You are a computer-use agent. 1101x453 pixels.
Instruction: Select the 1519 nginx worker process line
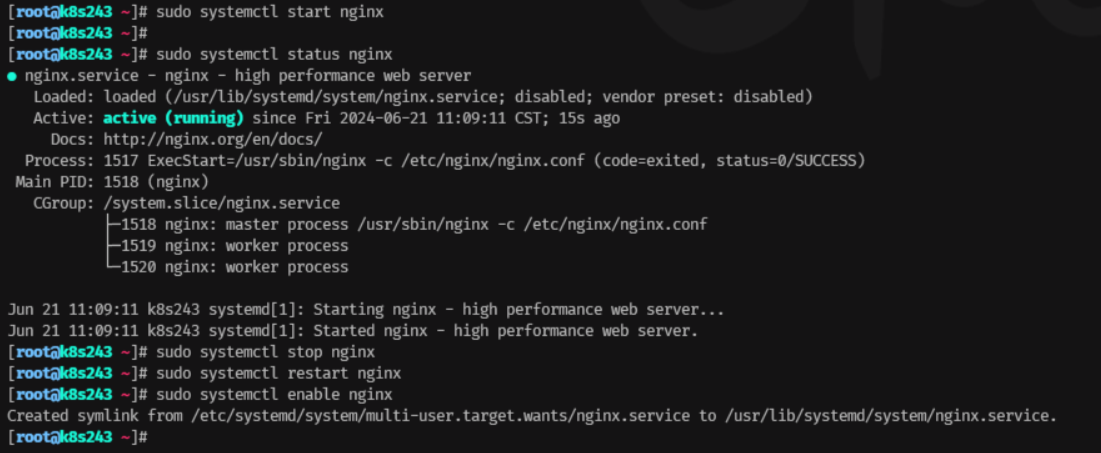click(x=226, y=246)
